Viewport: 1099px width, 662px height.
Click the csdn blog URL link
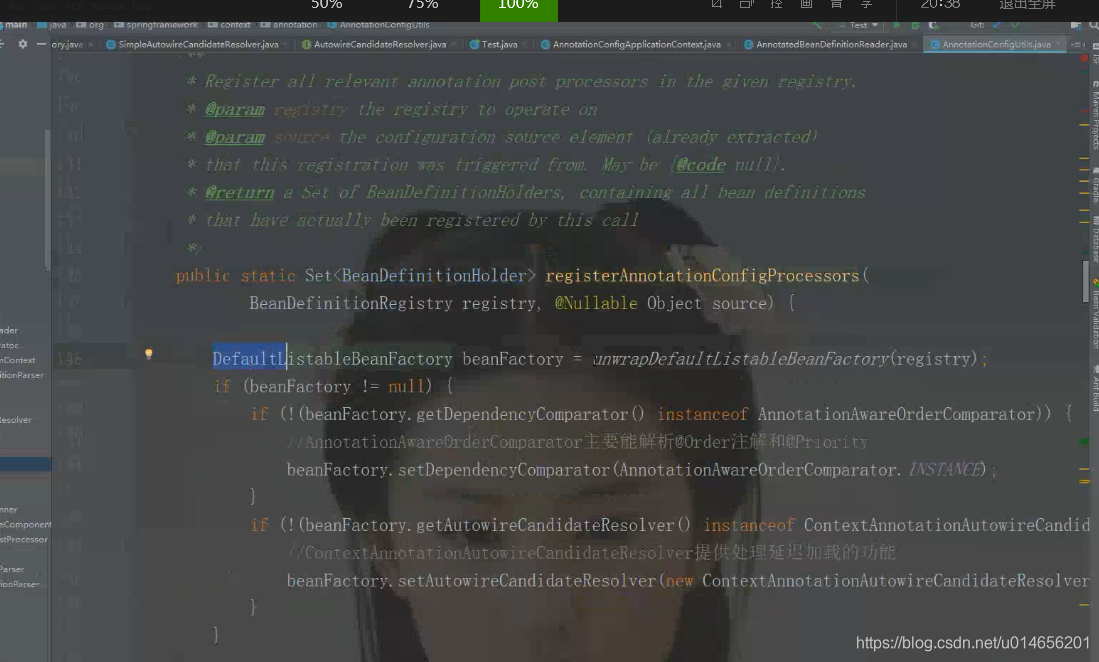(x=973, y=643)
